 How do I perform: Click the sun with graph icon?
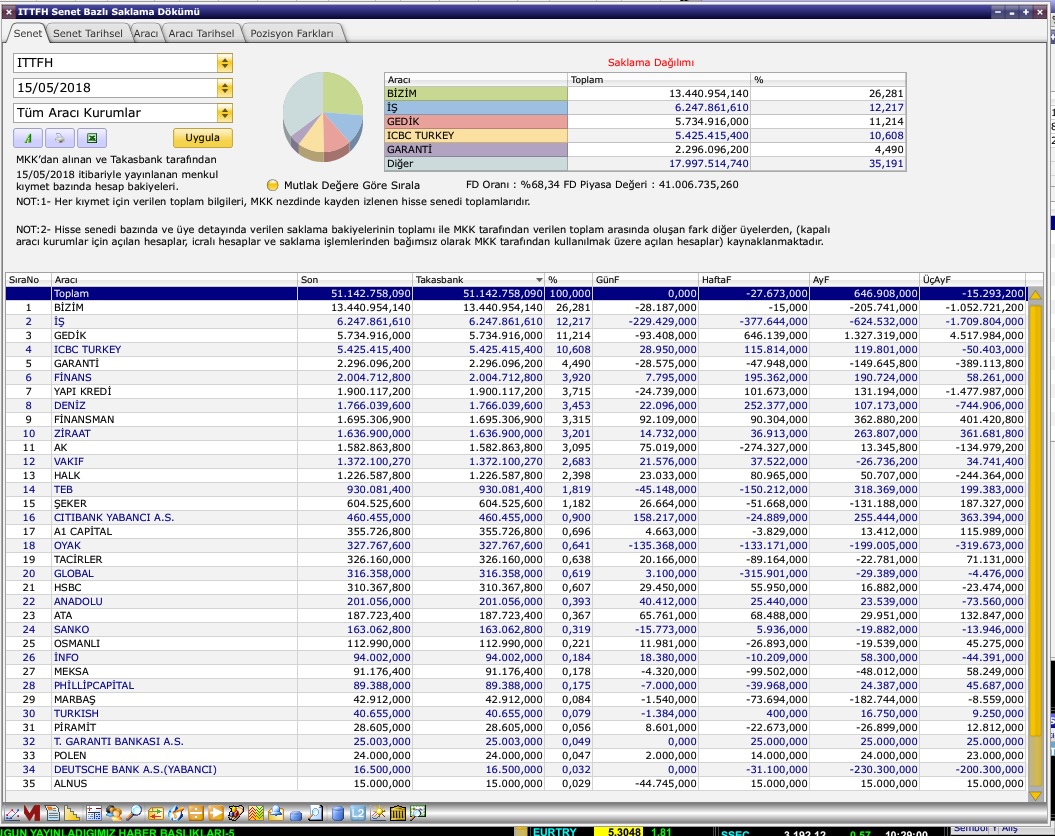(x=378, y=813)
